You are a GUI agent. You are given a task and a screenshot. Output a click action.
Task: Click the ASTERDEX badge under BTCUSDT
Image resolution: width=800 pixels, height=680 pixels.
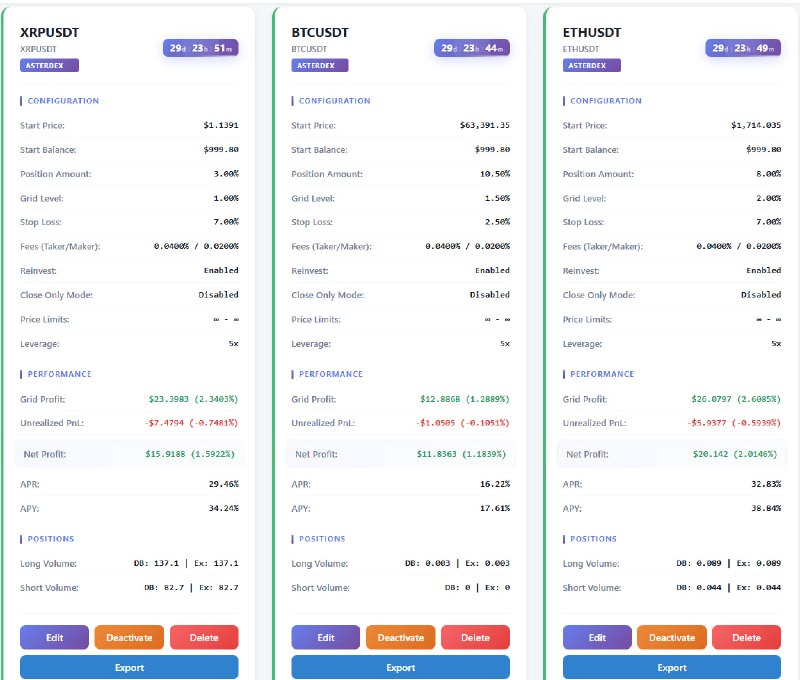320,65
